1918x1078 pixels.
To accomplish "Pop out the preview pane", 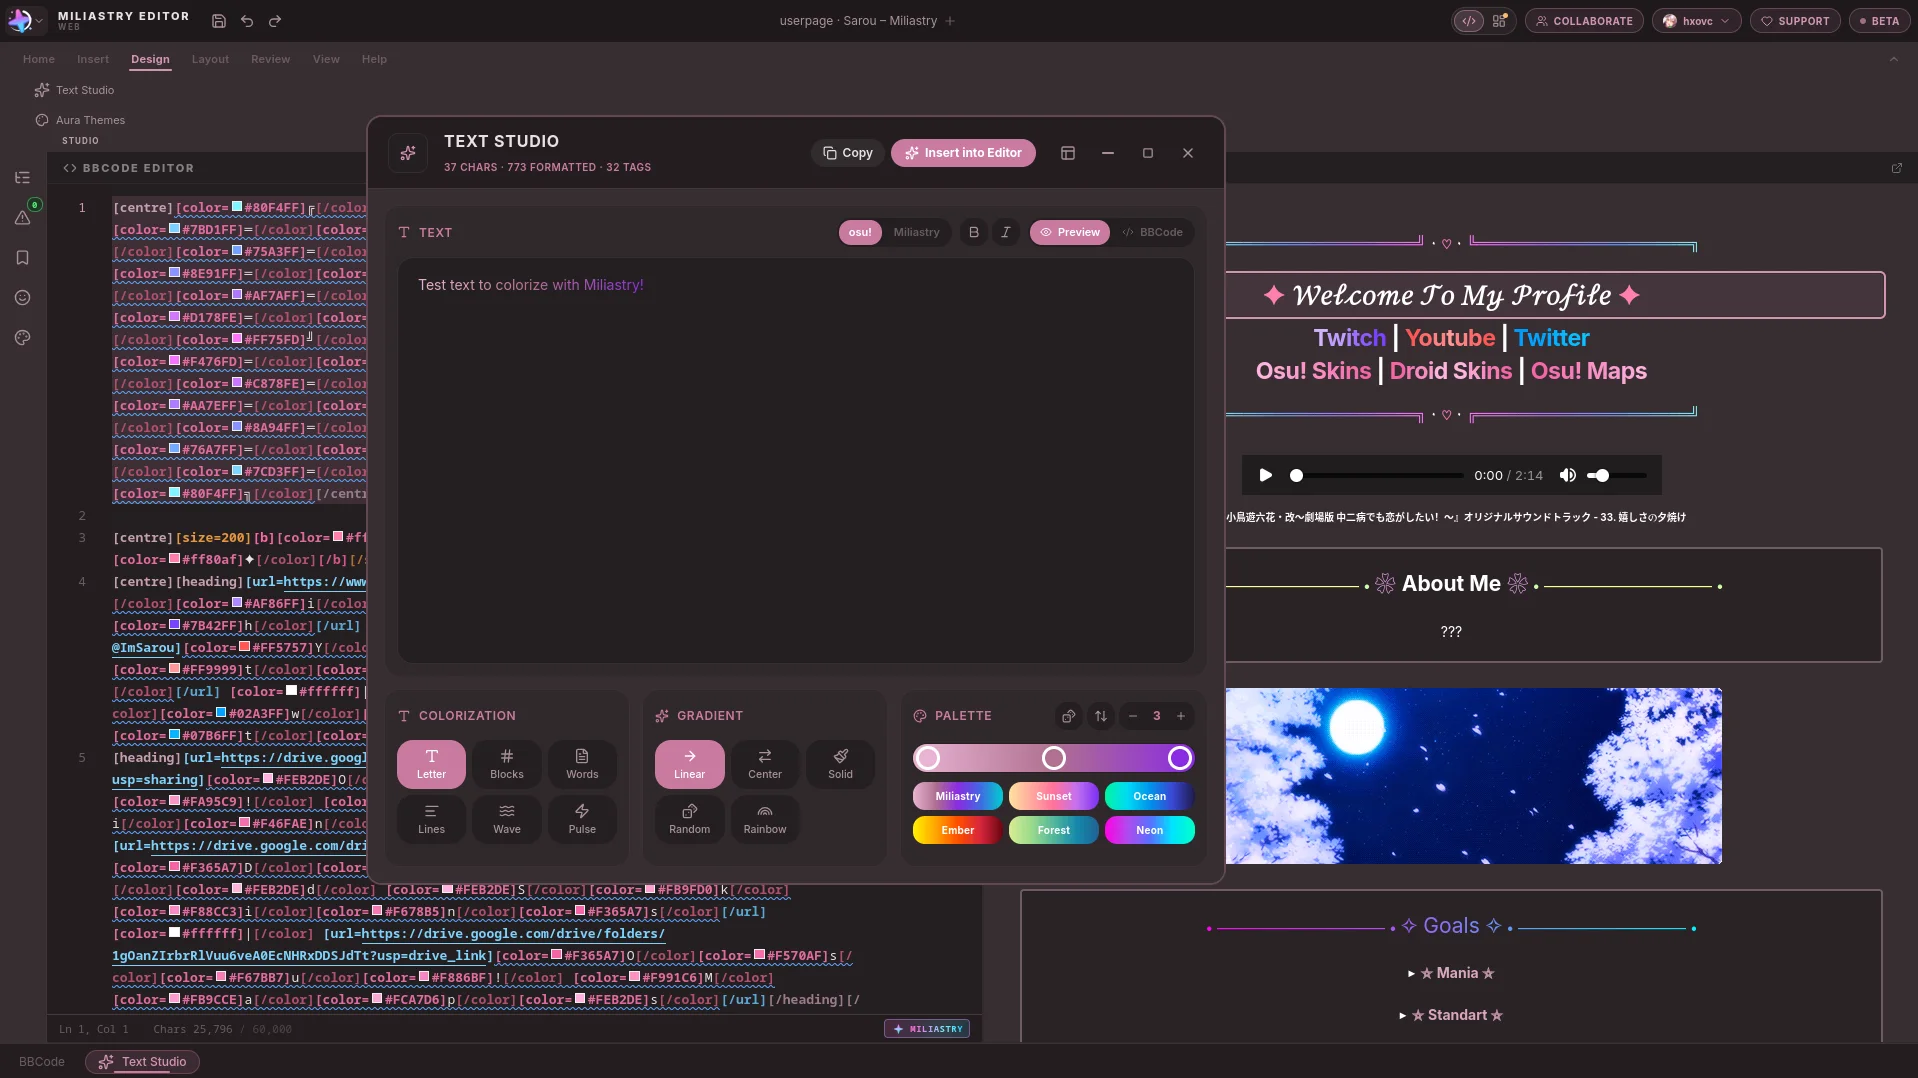I will coord(1897,168).
